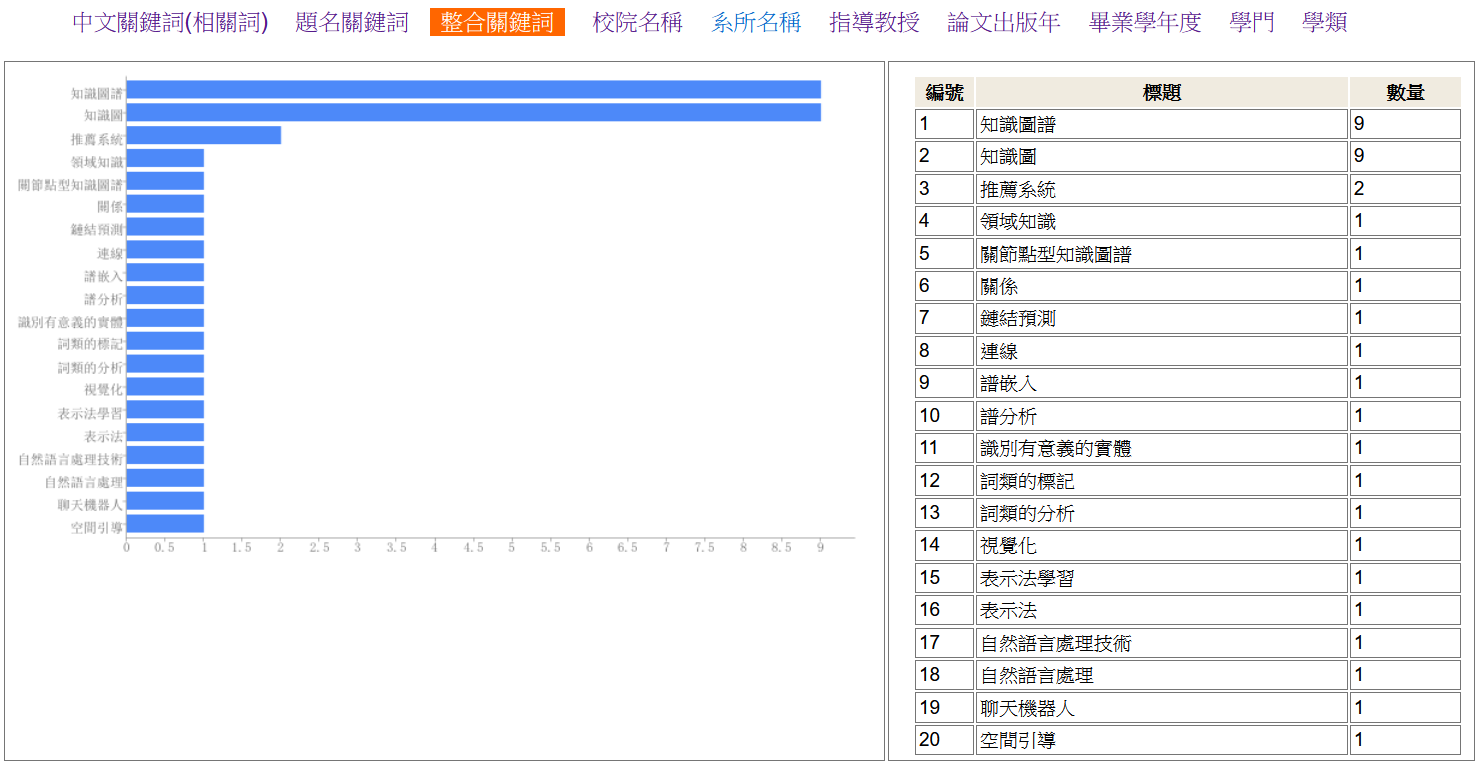Select table cell 表示法 in row 16
The width and height of the screenshot is (1478, 766).
click(1162, 610)
